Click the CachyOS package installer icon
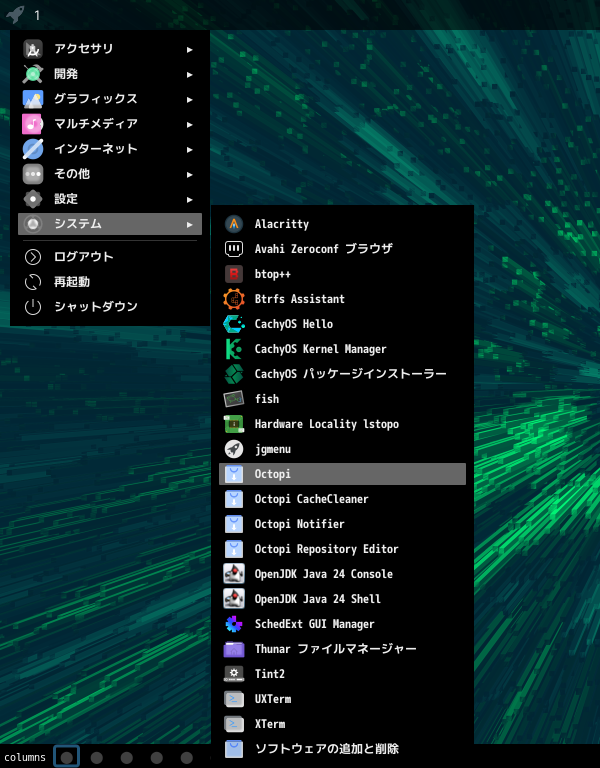Image resolution: width=600 pixels, height=768 pixels. [x=234, y=374]
